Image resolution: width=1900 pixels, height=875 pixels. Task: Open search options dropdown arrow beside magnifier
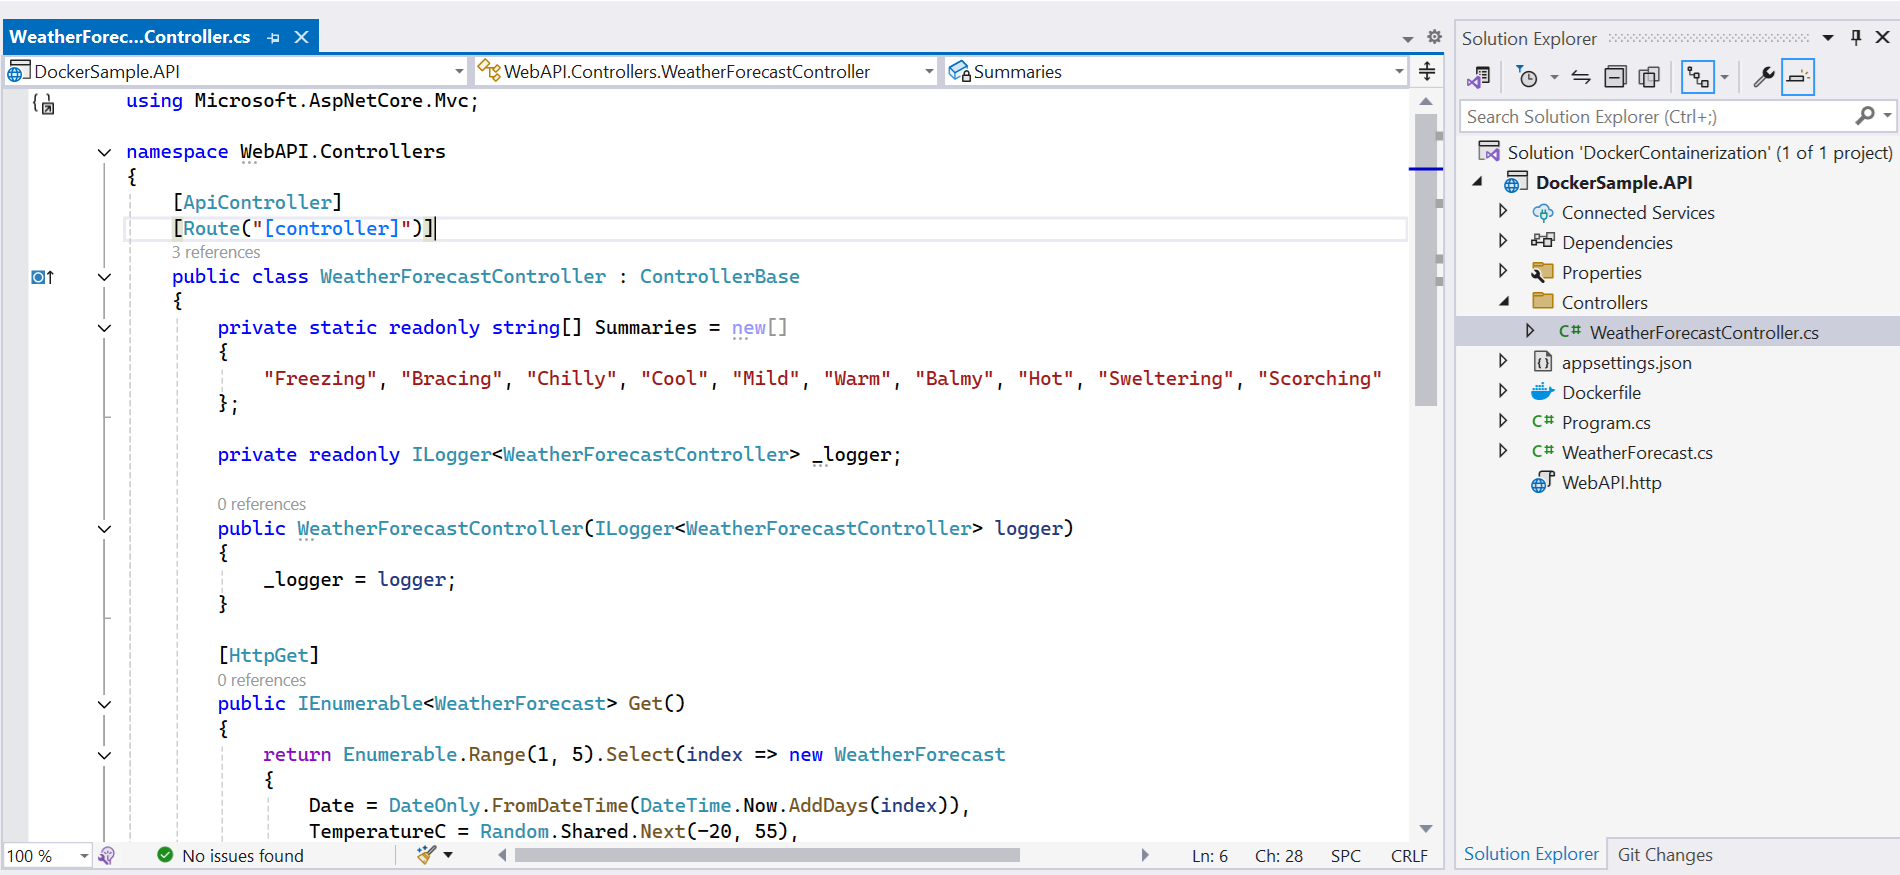point(1887,117)
